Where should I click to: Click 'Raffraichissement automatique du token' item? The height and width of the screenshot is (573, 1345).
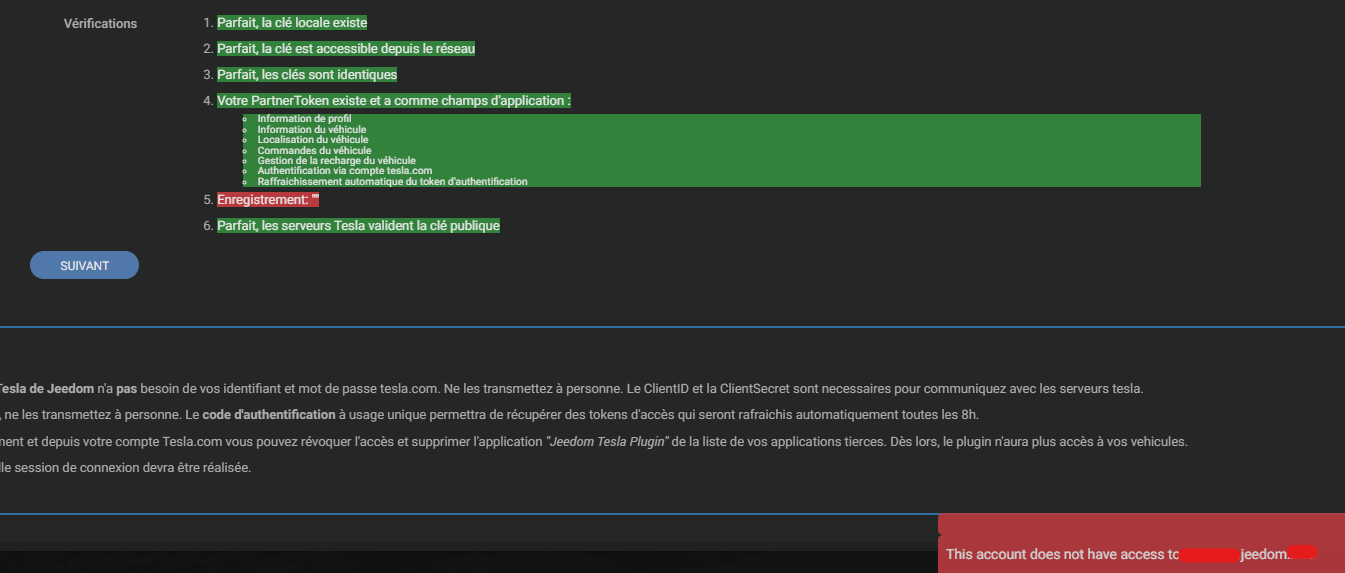392,181
